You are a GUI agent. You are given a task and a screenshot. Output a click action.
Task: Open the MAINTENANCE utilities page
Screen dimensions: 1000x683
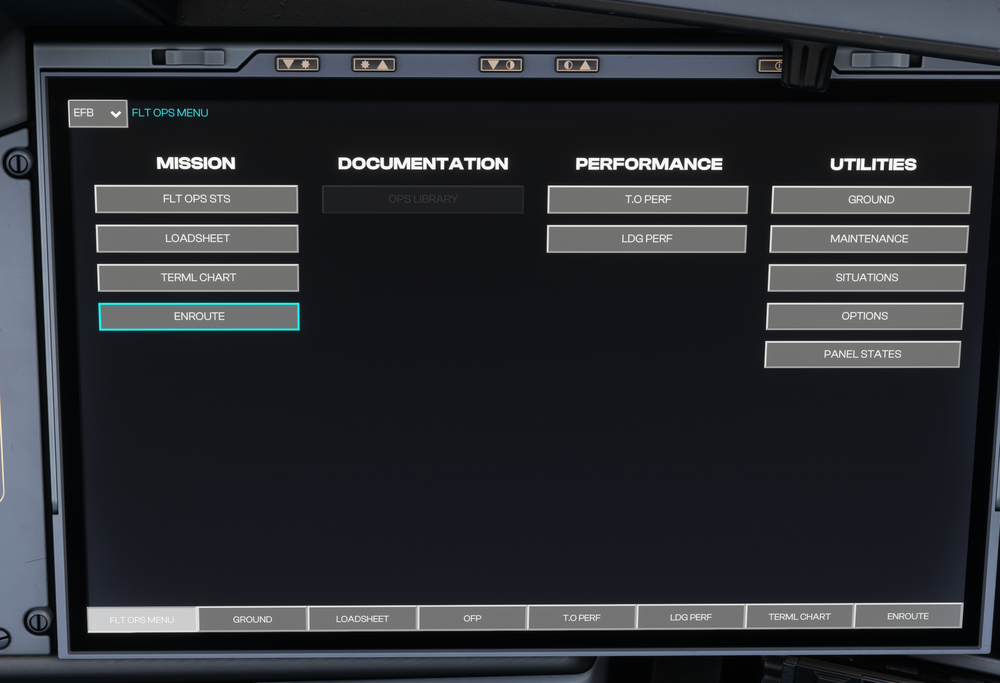[x=868, y=239]
